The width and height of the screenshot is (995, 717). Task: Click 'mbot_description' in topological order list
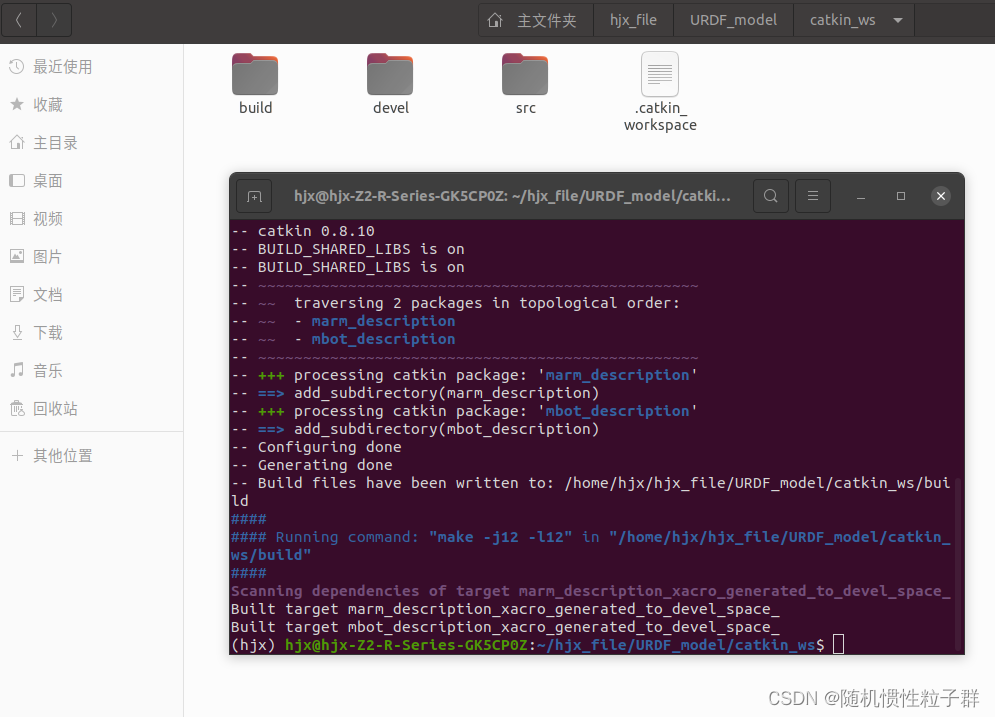383,339
